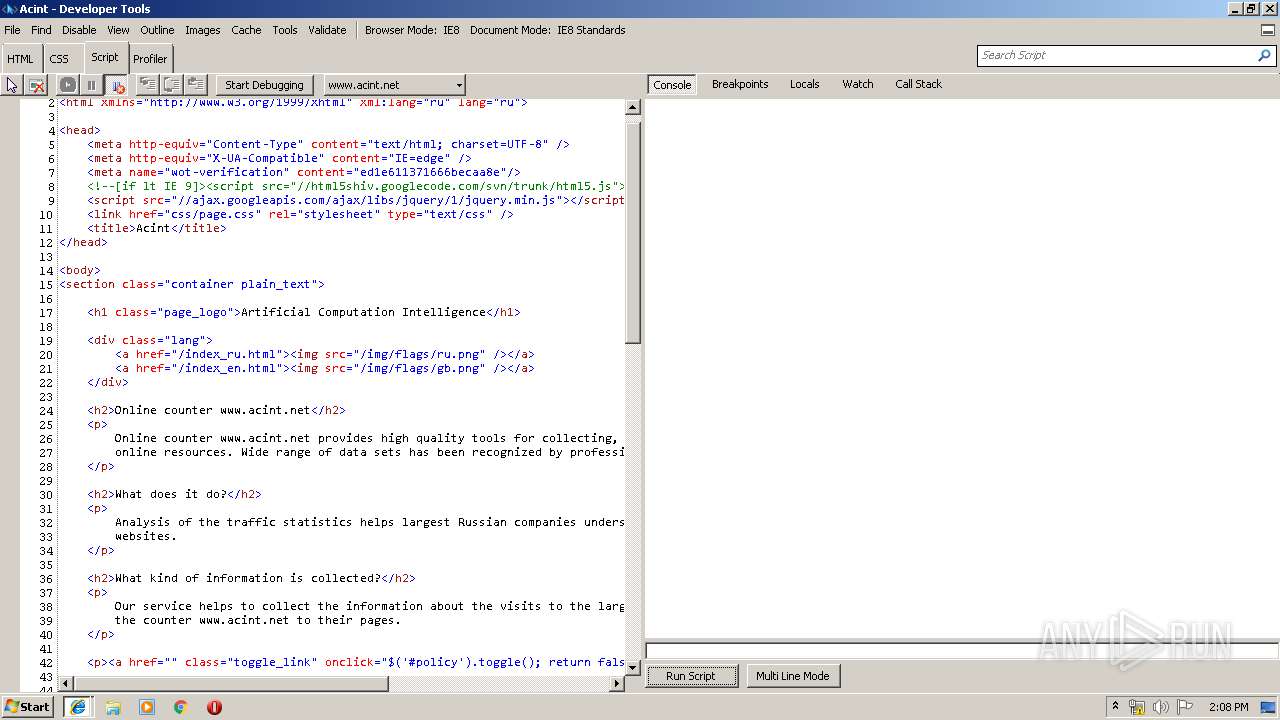Open Browser Mode: IE8 menu
The width and height of the screenshot is (1280, 720).
[x=412, y=30]
